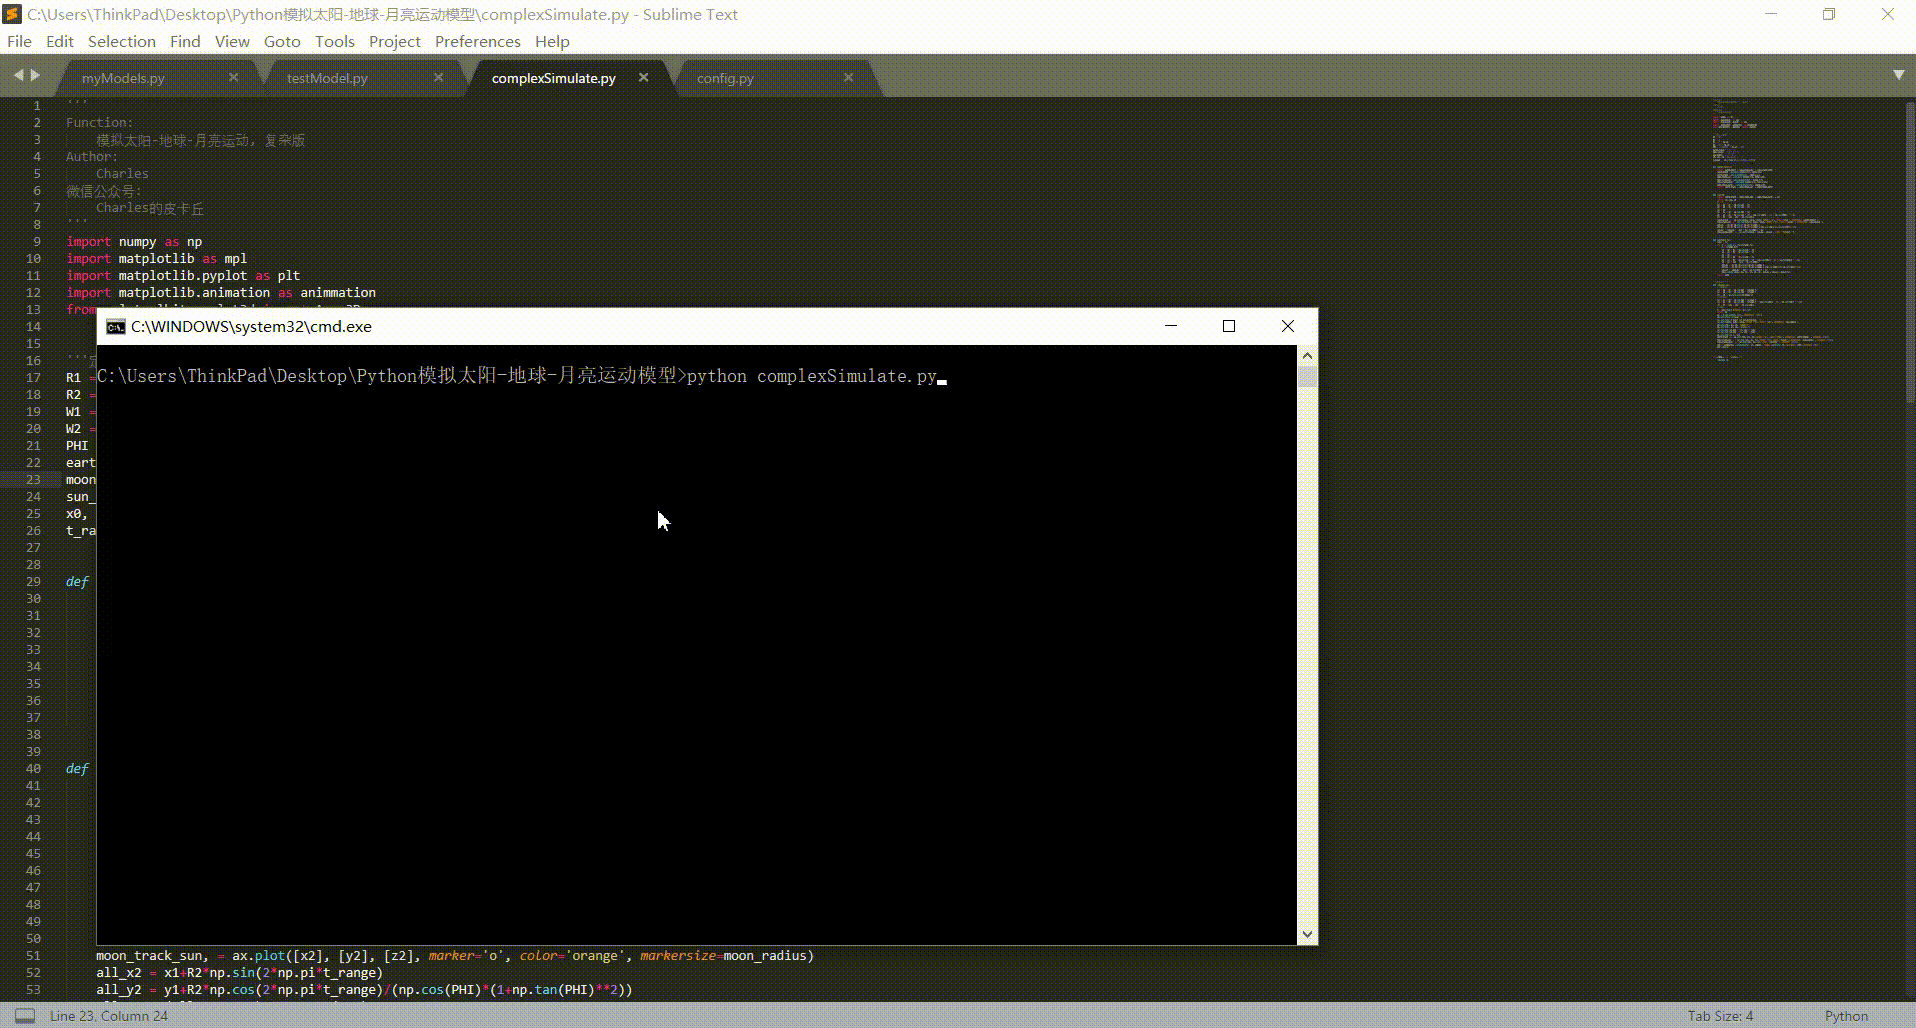Click the matplotlib.animation import line
The image size is (1916, 1028).
tap(221, 292)
